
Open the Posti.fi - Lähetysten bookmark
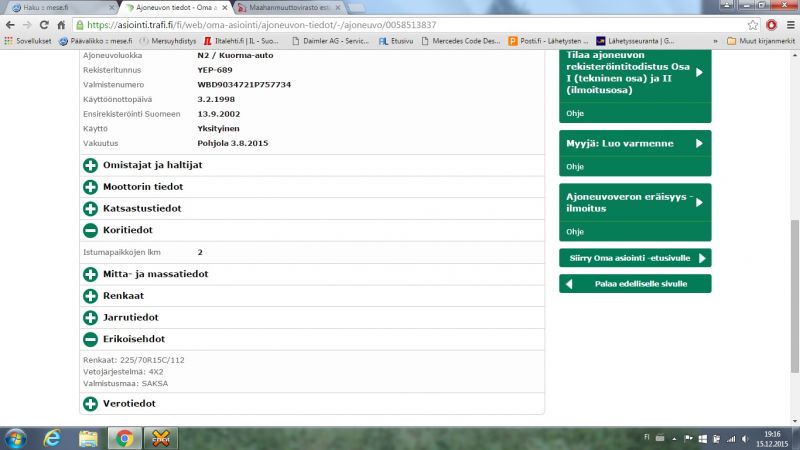click(x=548, y=41)
